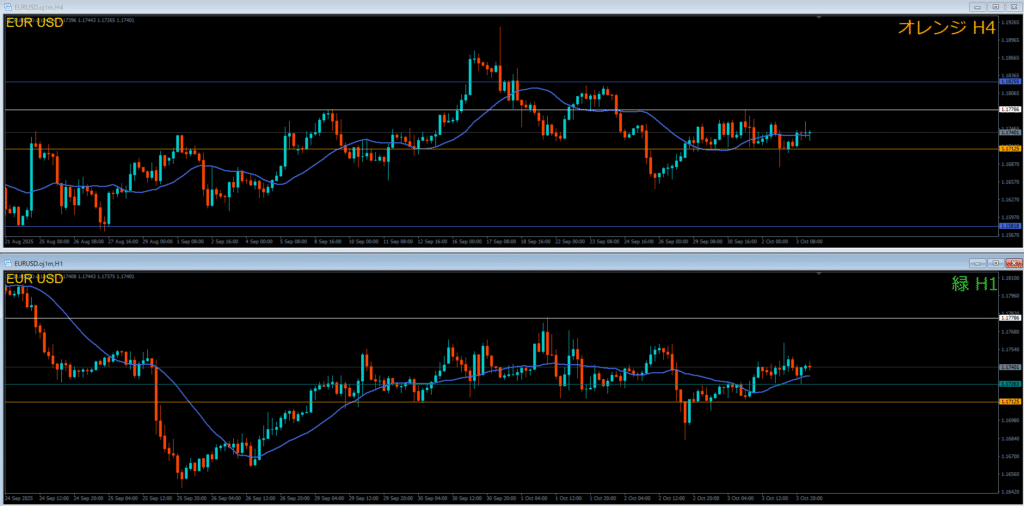This screenshot has width=1024, height=506.
Task: Maximize the EURUSD H1 chart window
Action: (x=995, y=262)
